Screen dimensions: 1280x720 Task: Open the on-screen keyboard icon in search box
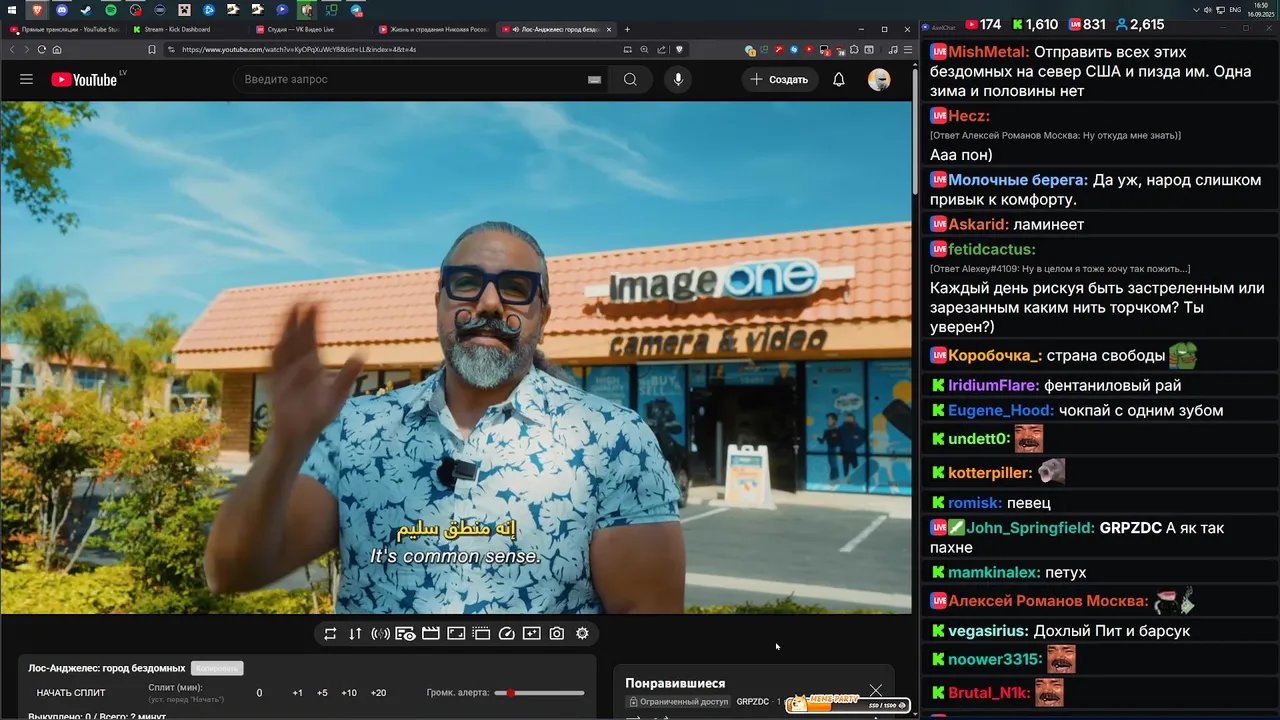tap(594, 79)
